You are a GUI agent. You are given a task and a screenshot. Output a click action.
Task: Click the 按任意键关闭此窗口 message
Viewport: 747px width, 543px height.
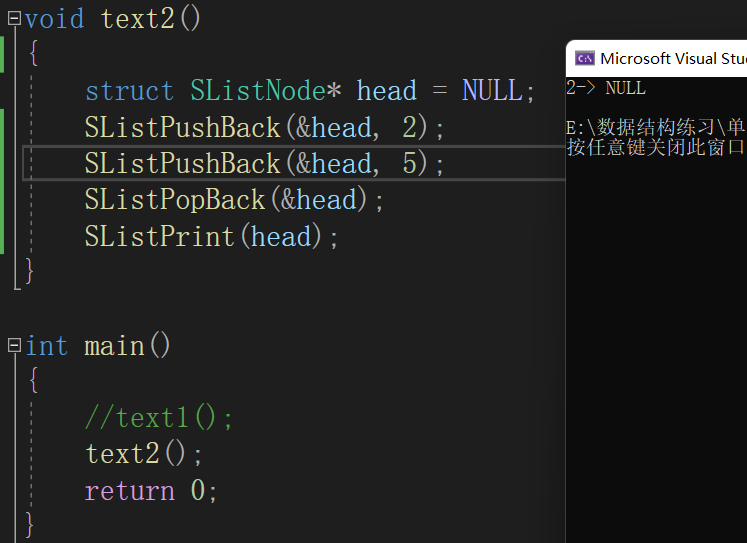[655, 147]
